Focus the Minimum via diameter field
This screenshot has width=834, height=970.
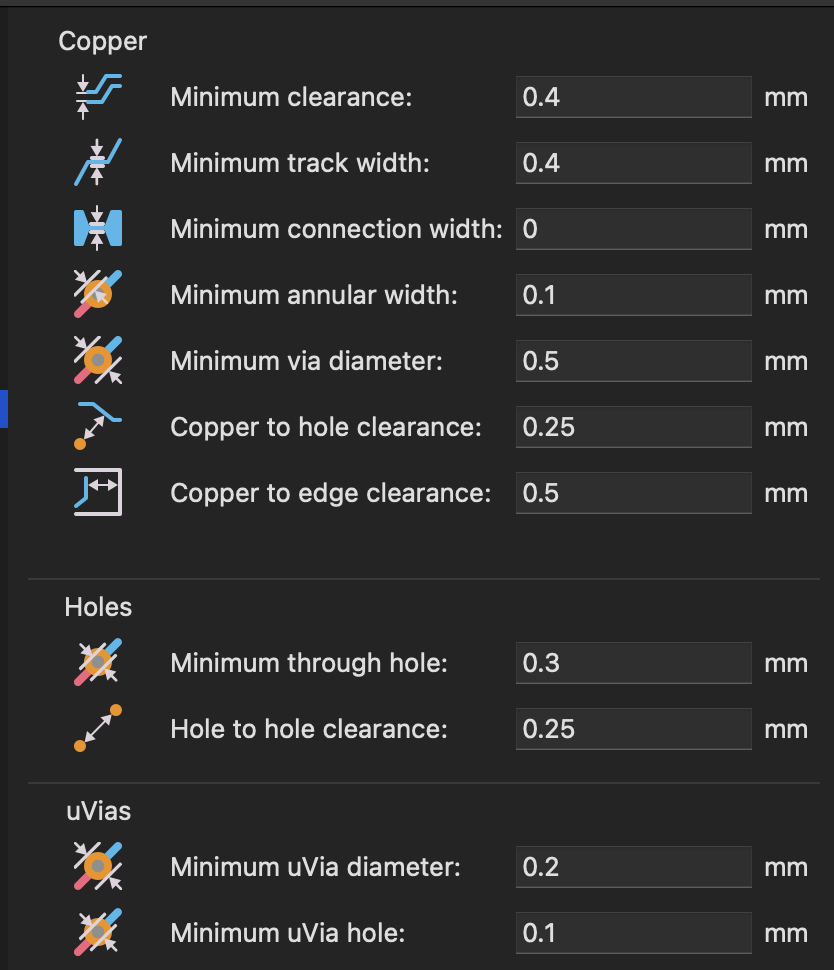click(x=633, y=361)
